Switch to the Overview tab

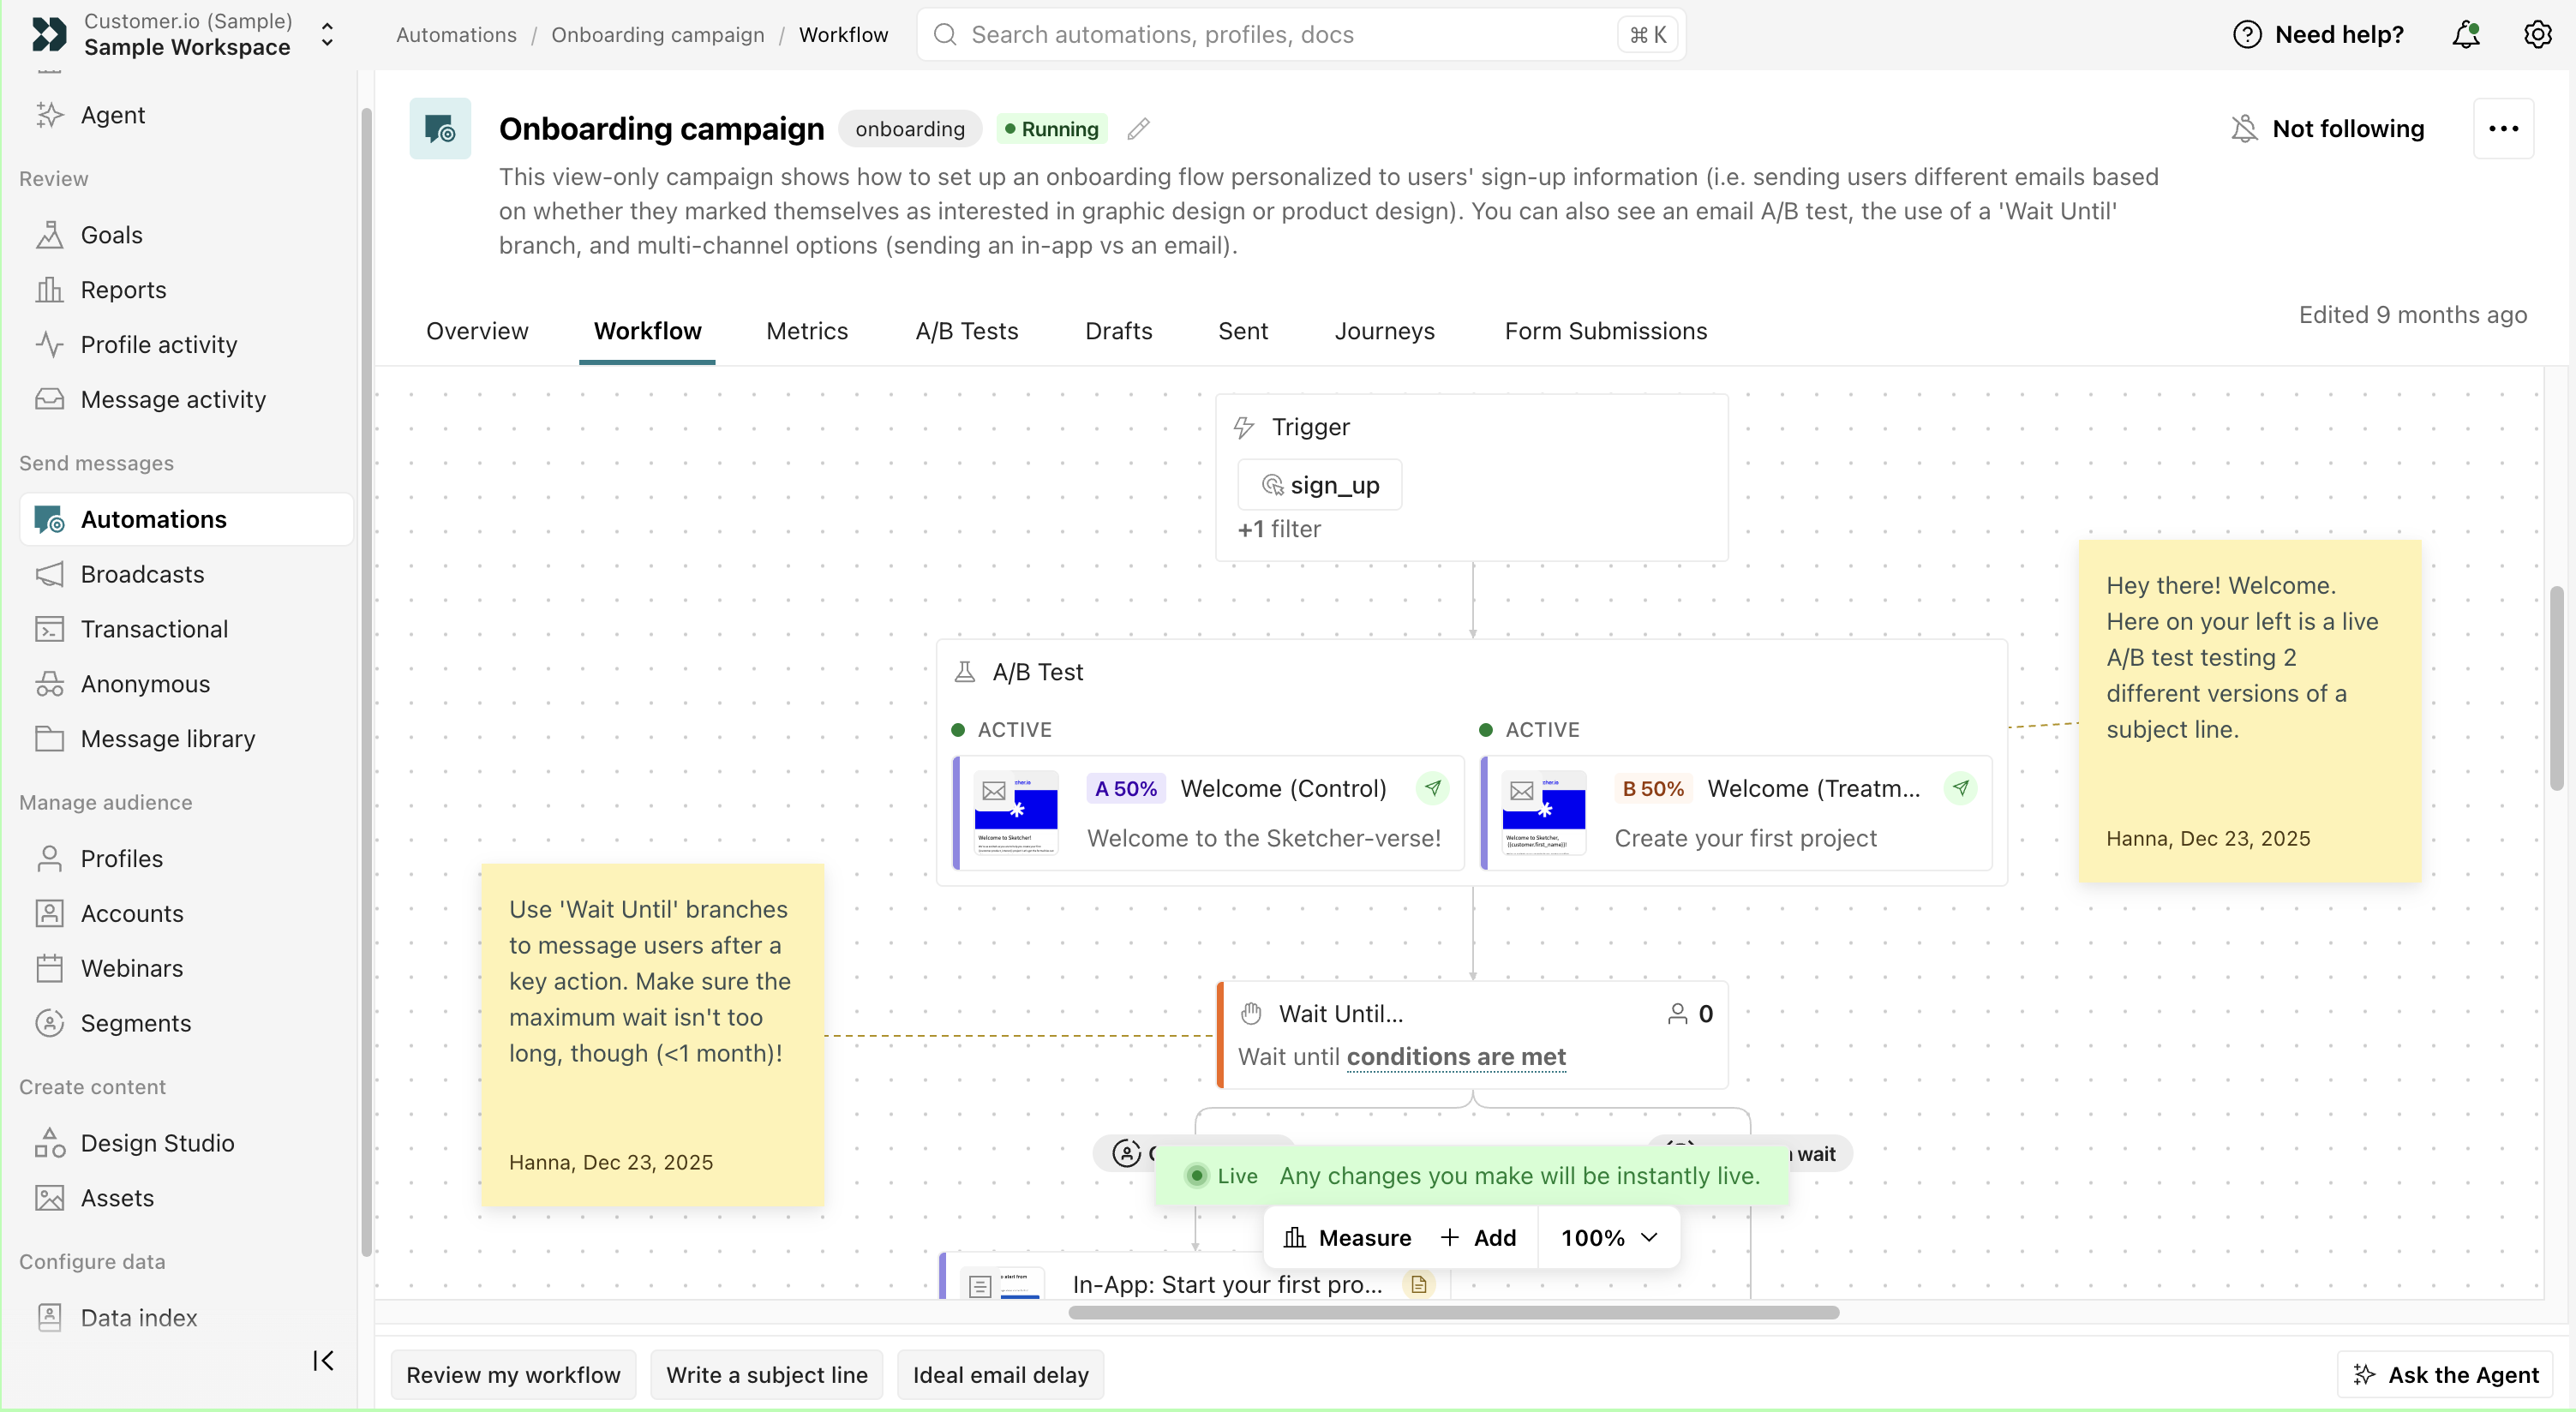(x=477, y=331)
